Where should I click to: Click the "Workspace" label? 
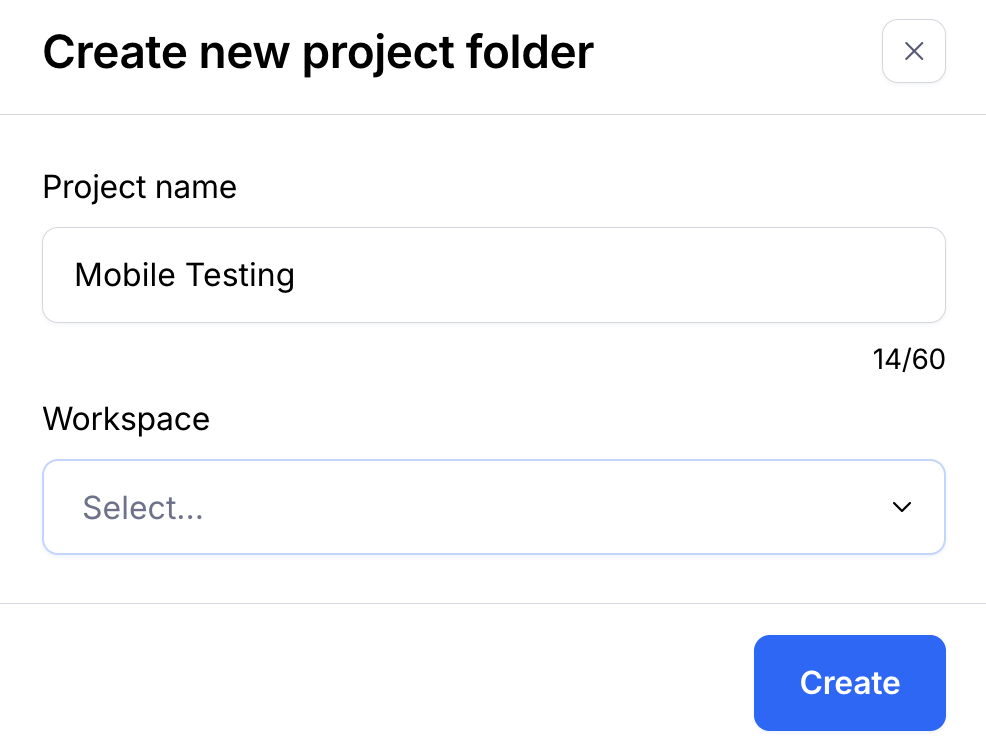point(126,418)
